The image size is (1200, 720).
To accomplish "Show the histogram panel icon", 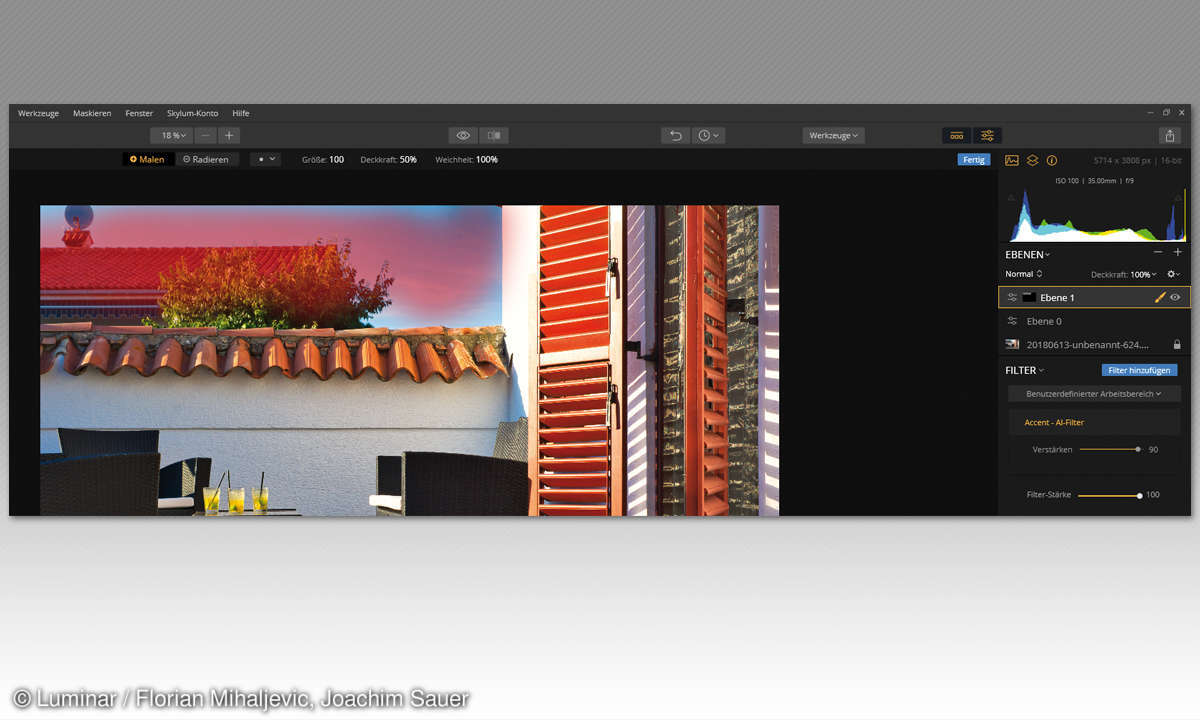I will coord(1012,160).
